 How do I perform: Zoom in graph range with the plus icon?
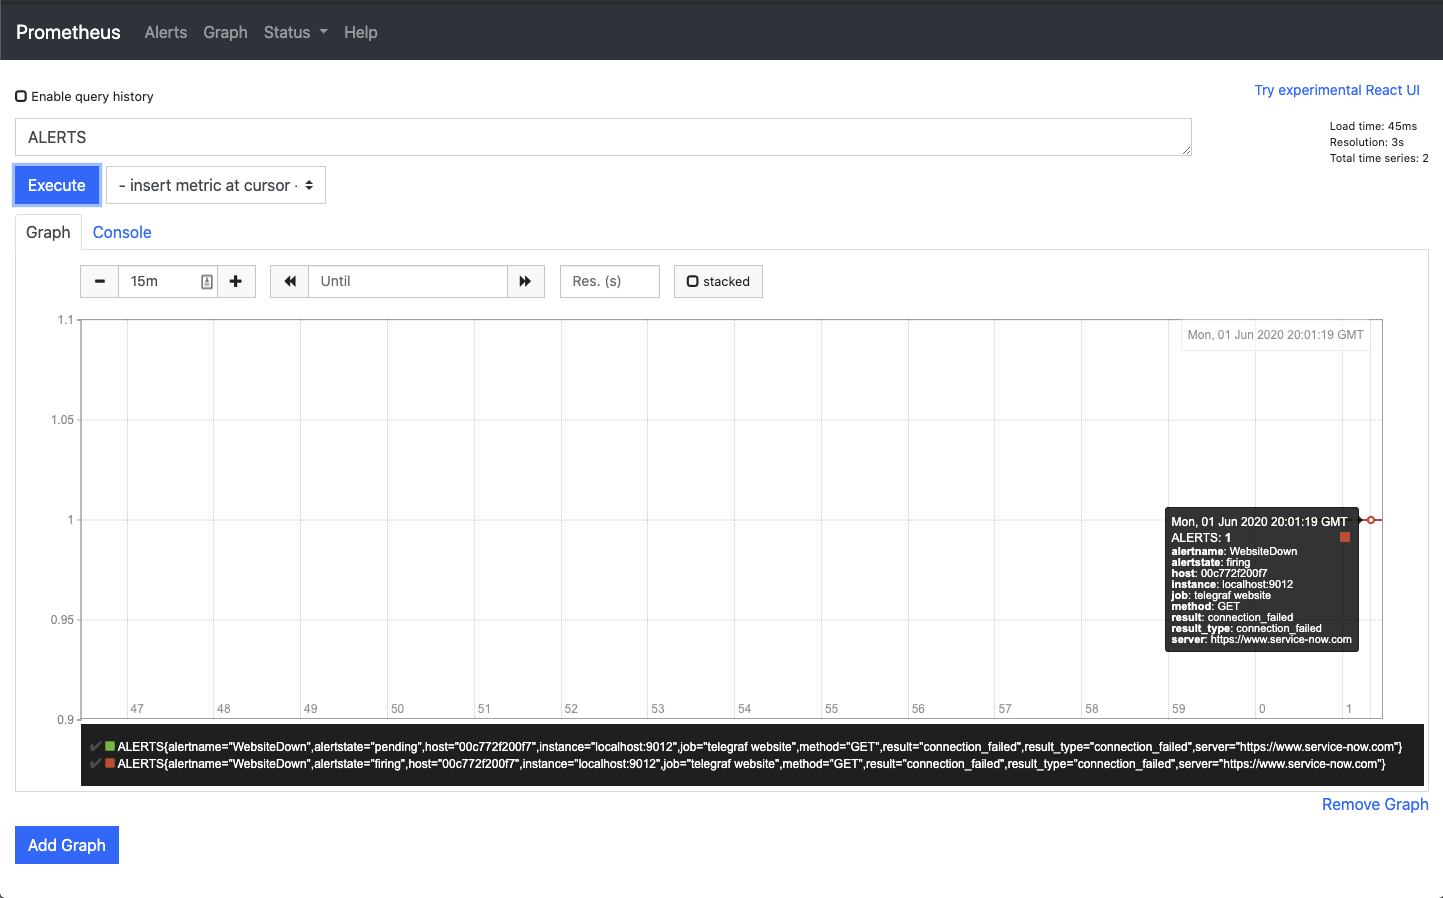[x=237, y=281]
